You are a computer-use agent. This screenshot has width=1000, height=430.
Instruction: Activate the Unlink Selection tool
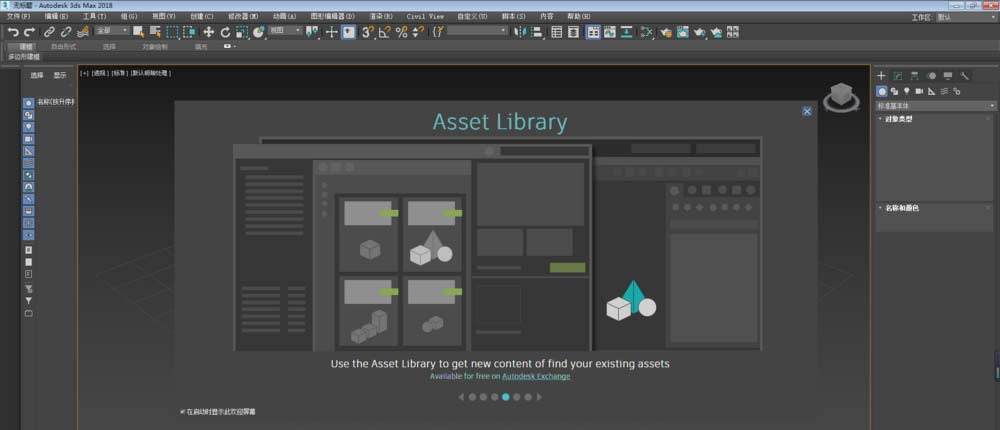click(x=66, y=32)
